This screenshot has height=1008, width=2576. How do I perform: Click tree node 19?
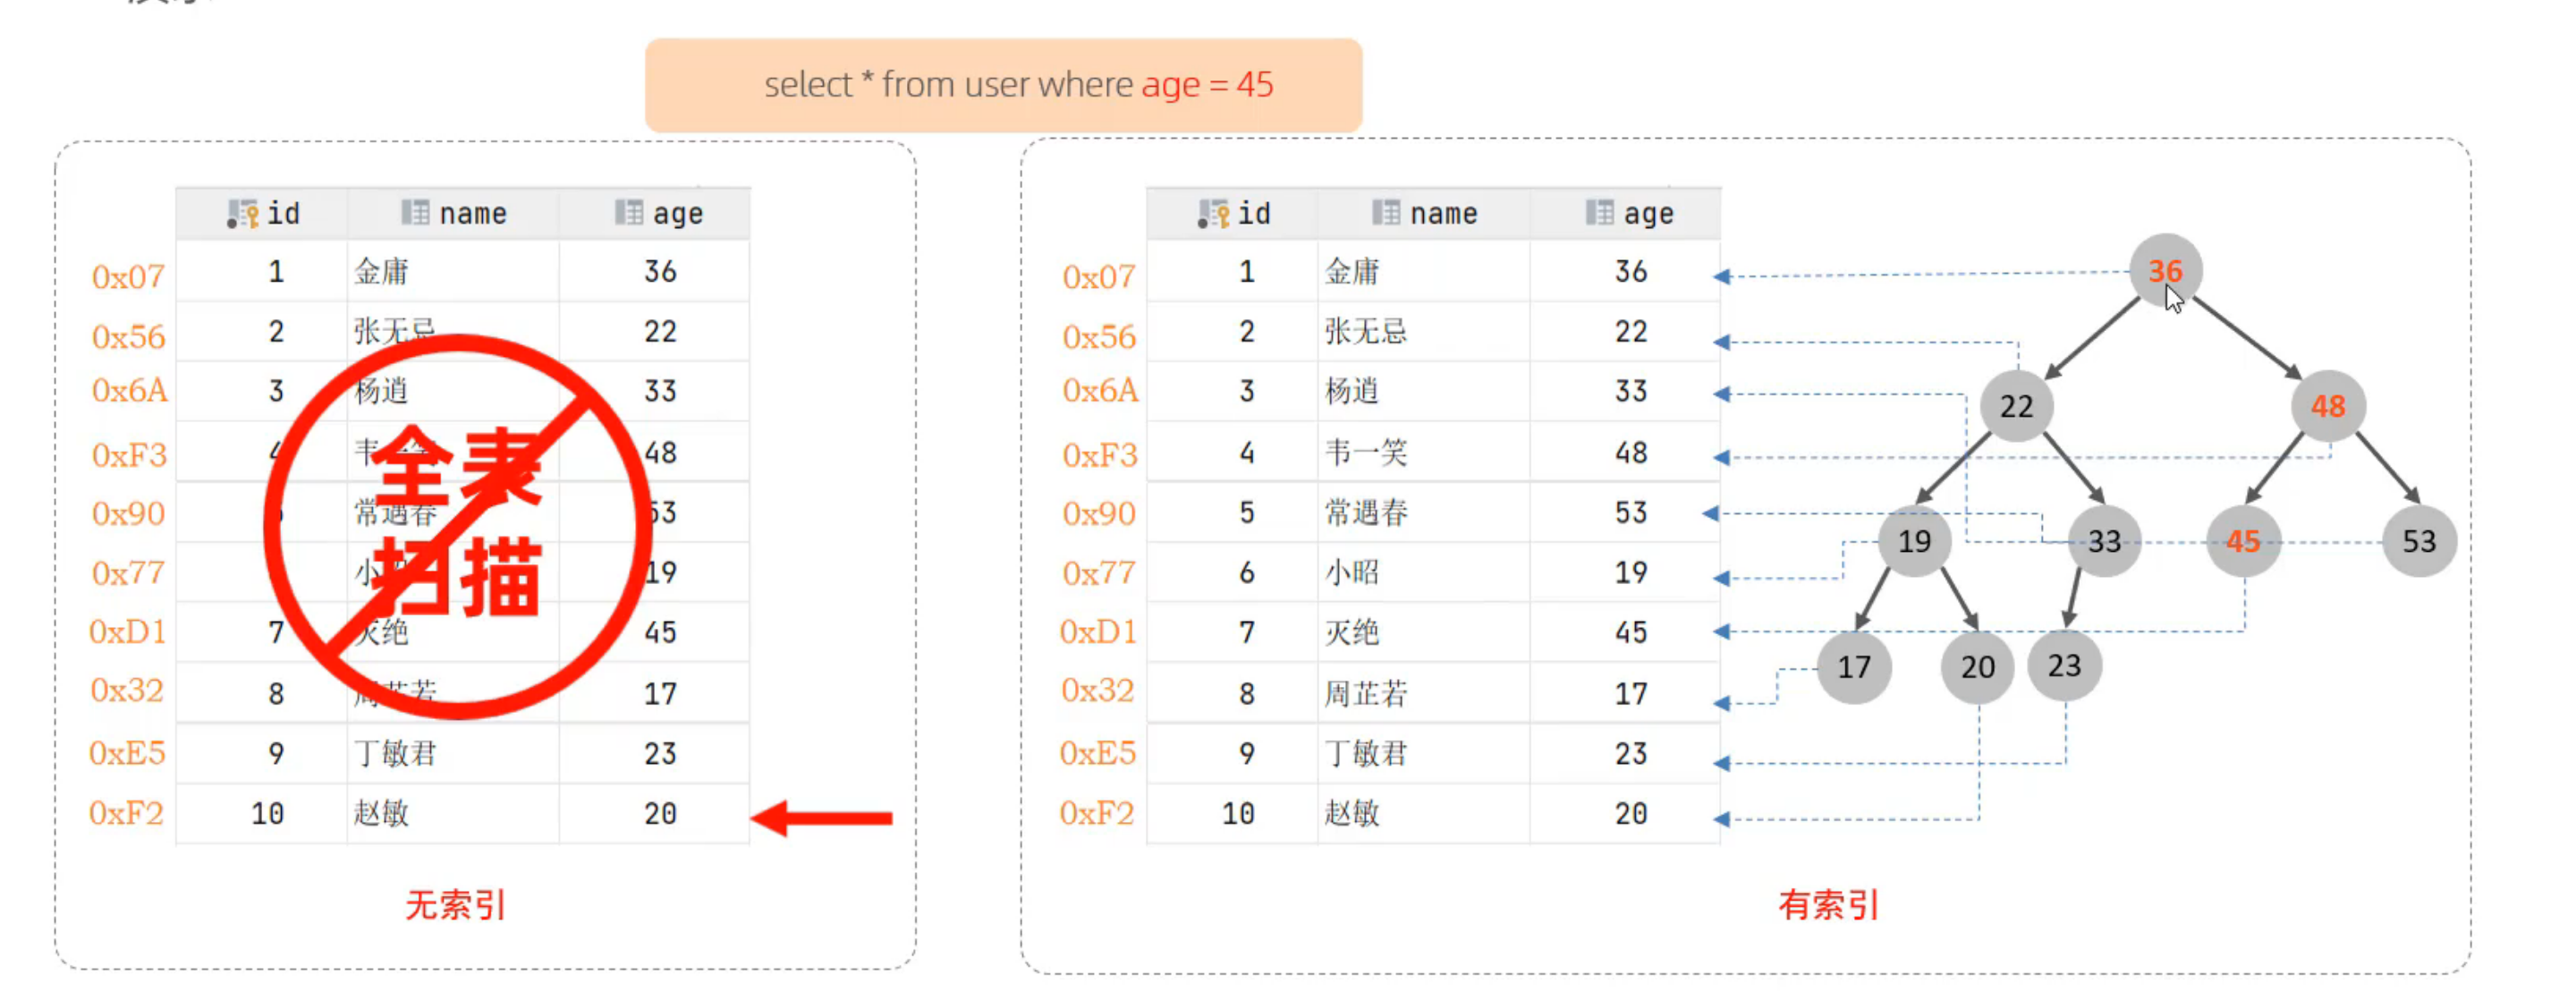coord(1914,541)
